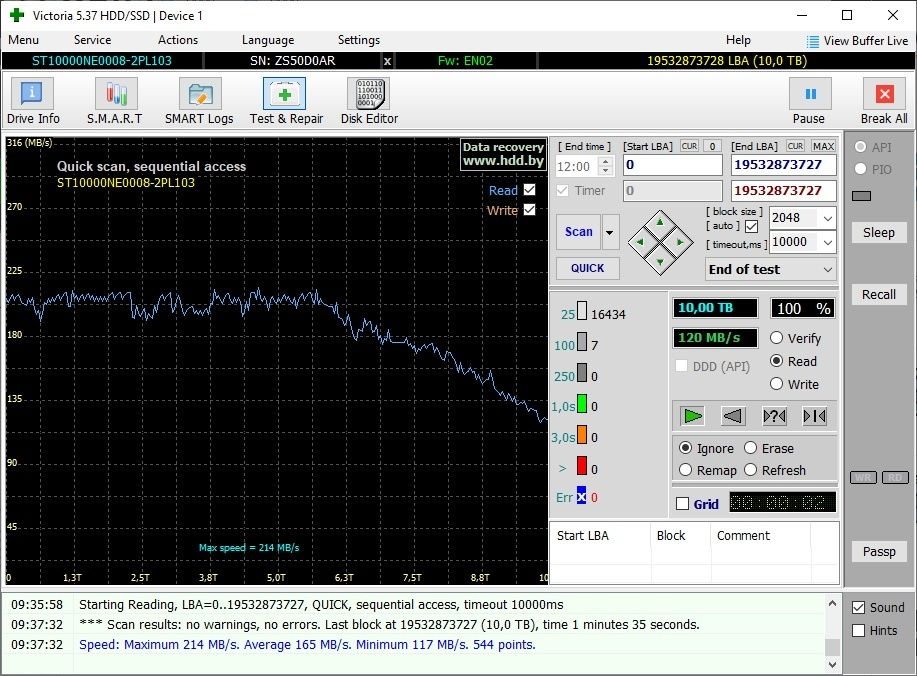Open the Settings menu
917x676 pixels.
click(x=358, y=40)
